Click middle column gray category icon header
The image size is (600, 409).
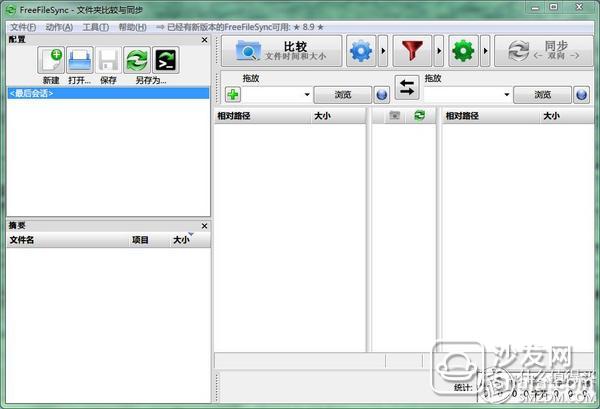pyautogui.click(x=395, y=115)
